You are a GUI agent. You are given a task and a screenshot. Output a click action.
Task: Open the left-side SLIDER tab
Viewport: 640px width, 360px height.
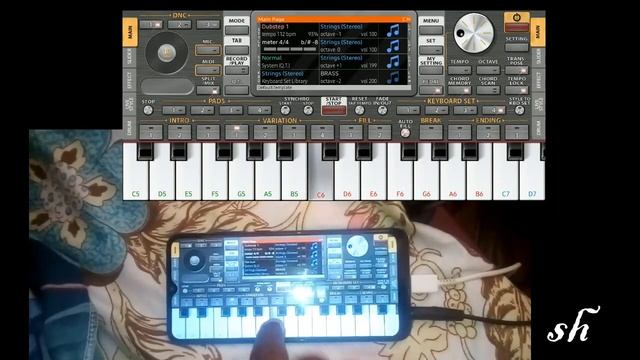[130, 57]
